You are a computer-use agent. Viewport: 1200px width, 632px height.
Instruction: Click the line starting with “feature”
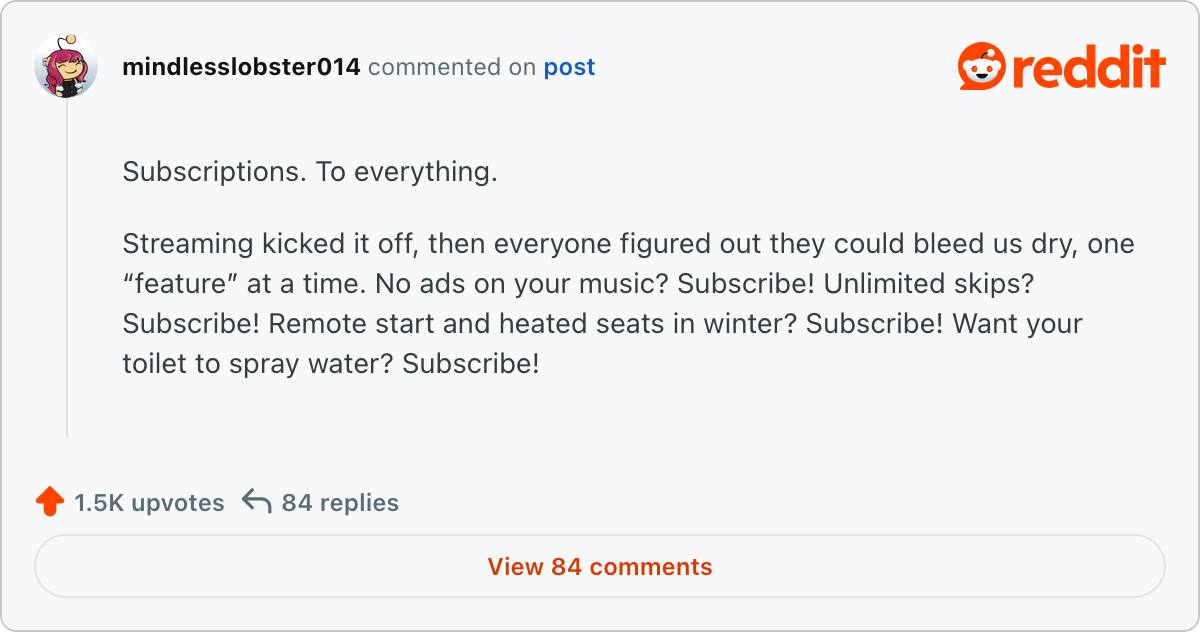click(578, 284)
